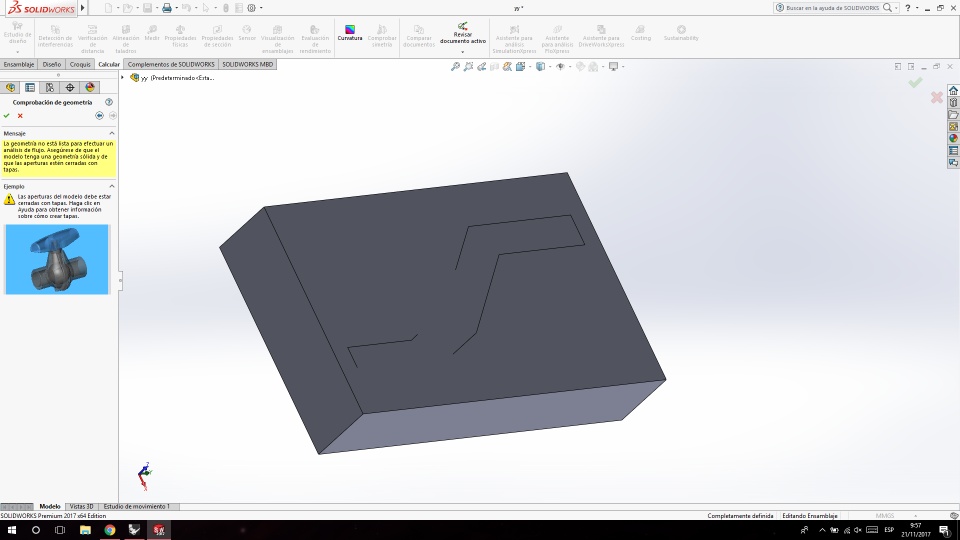This screenshot has height=540, width=960.
Task: Click the Curvatura tool in the ribbon
Action: 350,33
